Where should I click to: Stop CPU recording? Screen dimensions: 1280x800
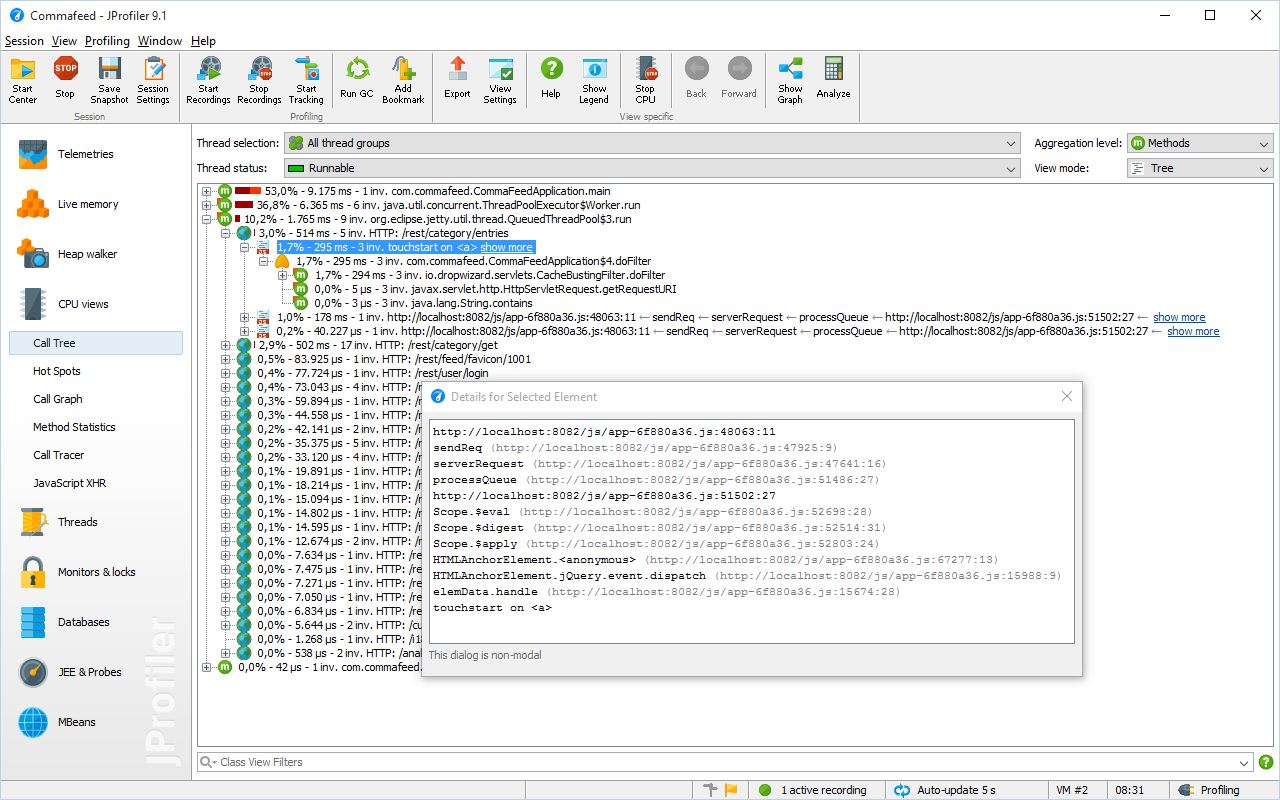645,80
